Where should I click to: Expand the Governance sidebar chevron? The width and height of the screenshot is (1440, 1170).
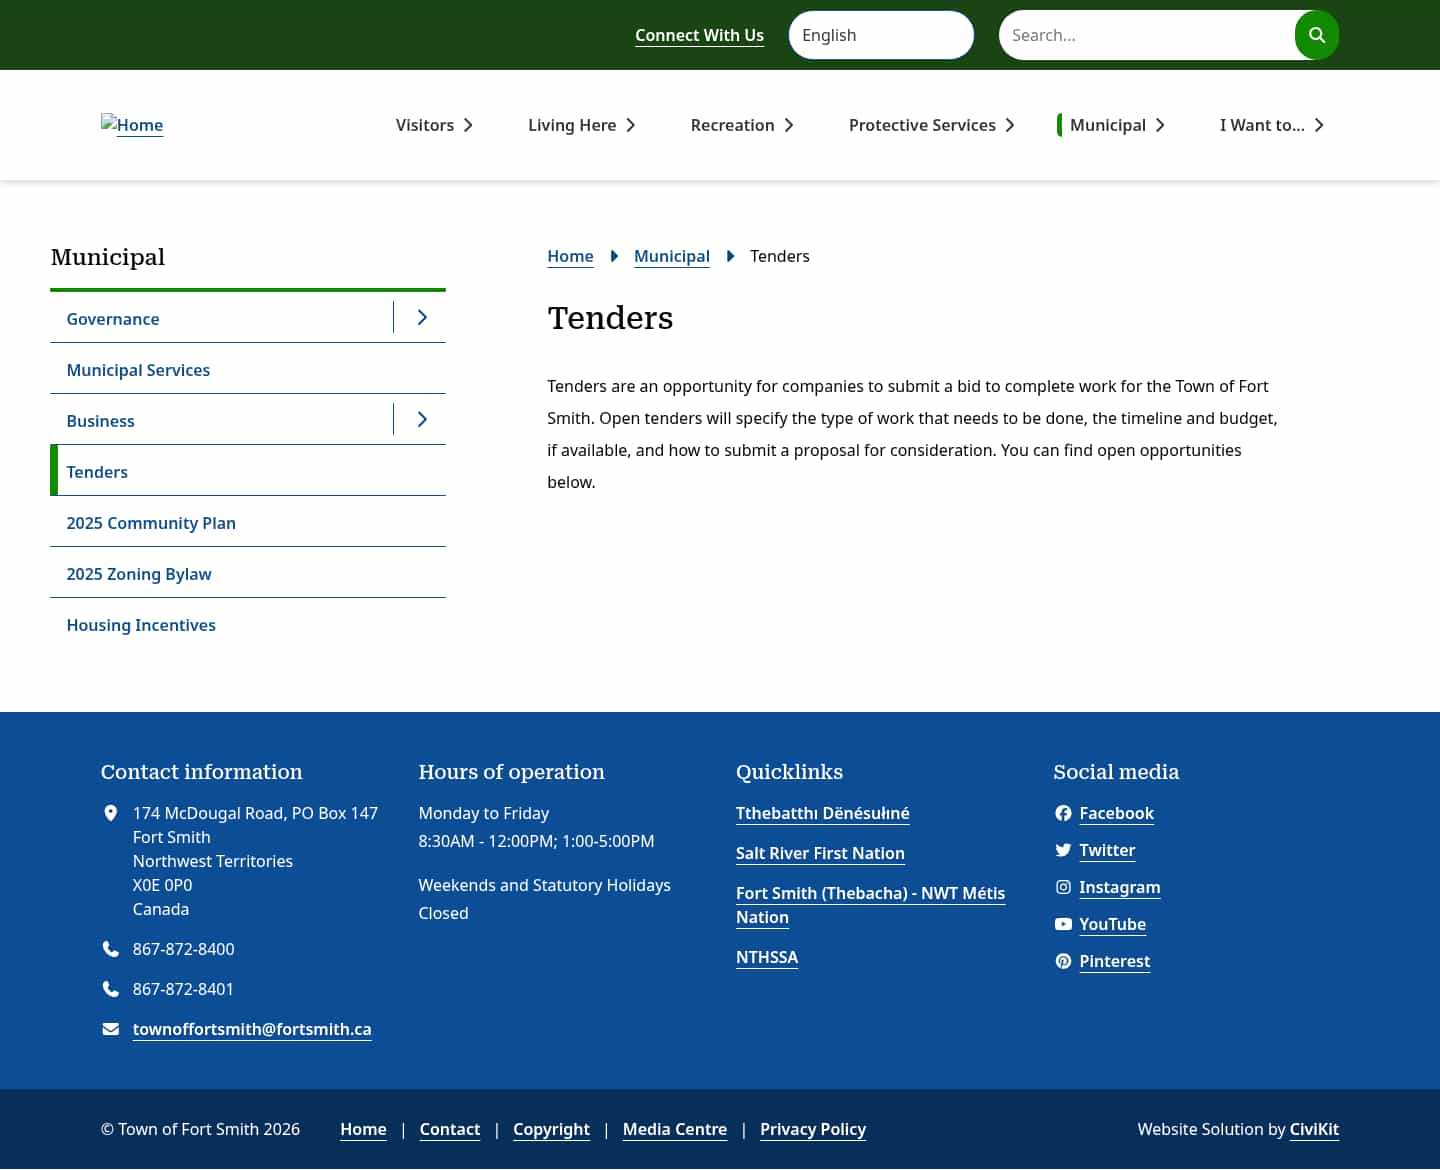(421, 317)
